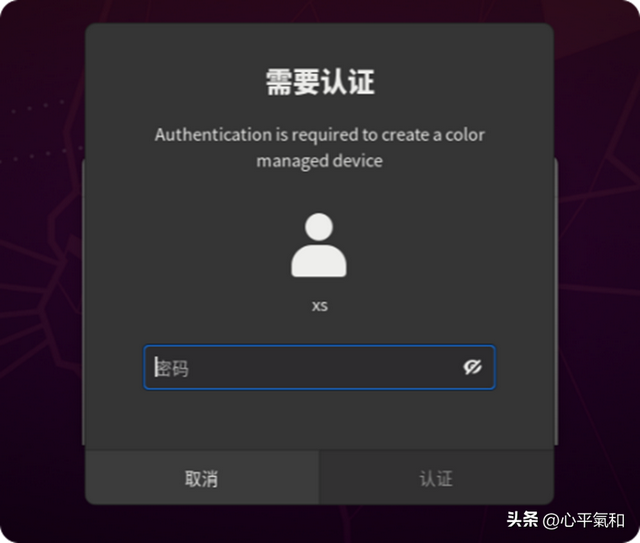Cancel the dialog with the 取消 button
640x543 pixels.
[x=202, y=478]
